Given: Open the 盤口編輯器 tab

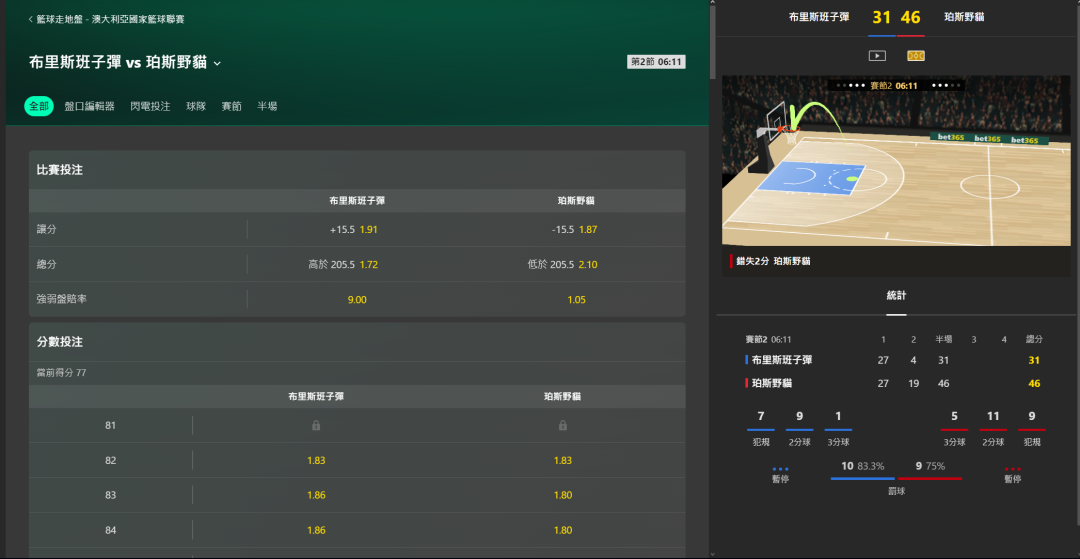Looking at the screenshot, I should coord(90,107).
